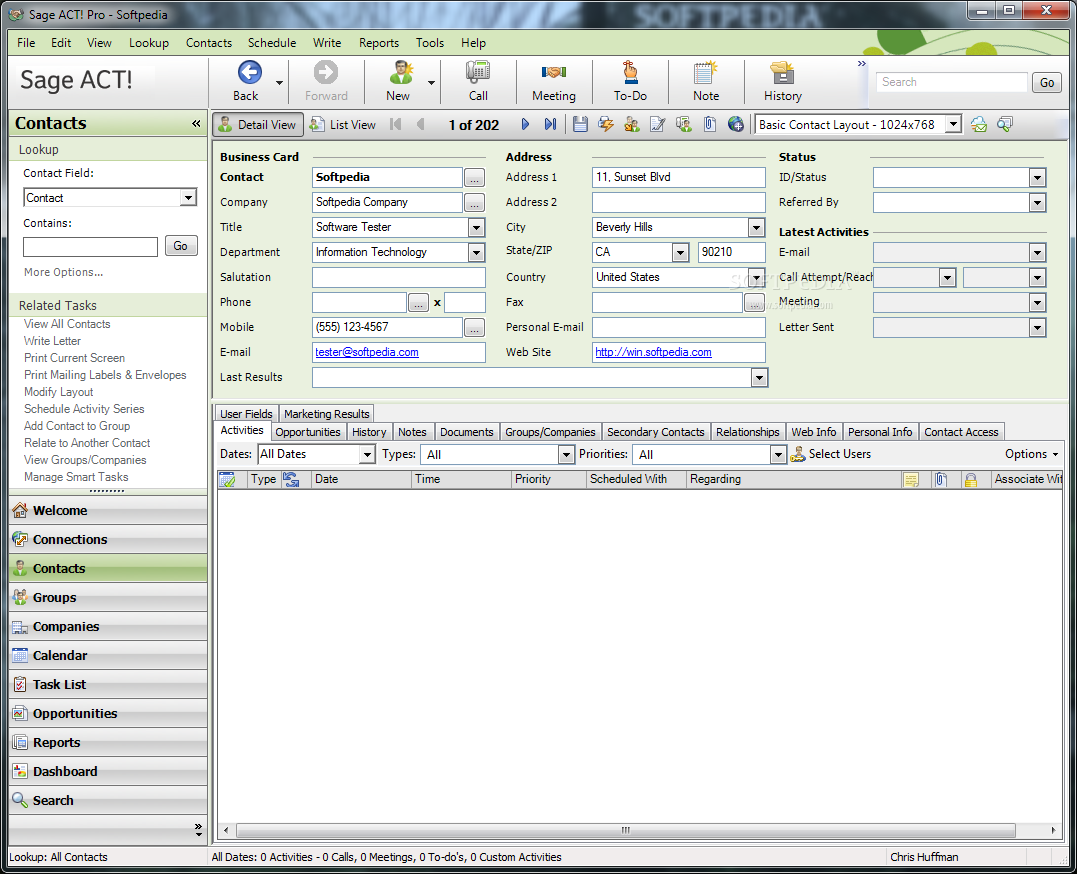
Task: Open the Marketing Results tab
Action: coord(327,414)
